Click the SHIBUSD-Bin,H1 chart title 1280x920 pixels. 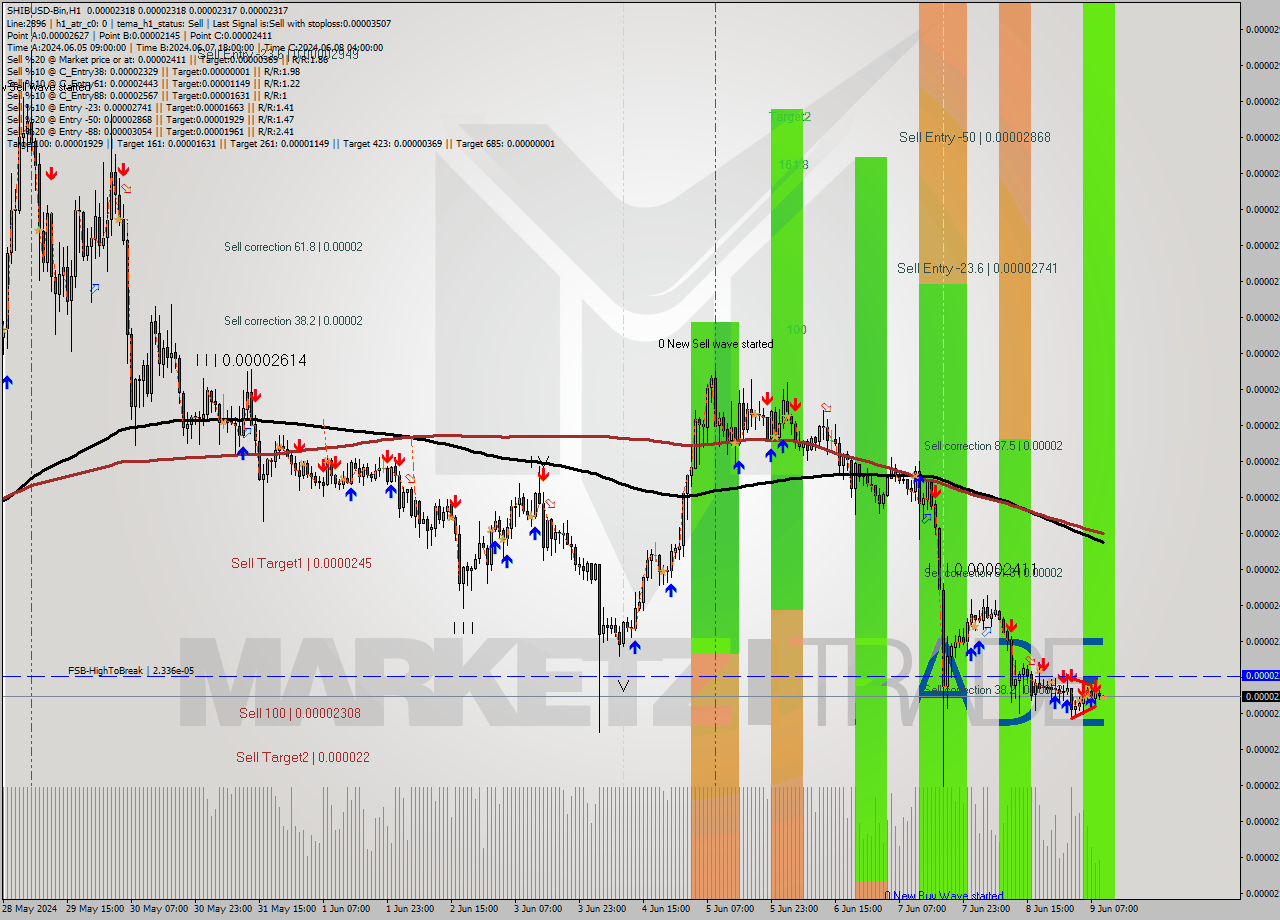[x=44, y=10]
